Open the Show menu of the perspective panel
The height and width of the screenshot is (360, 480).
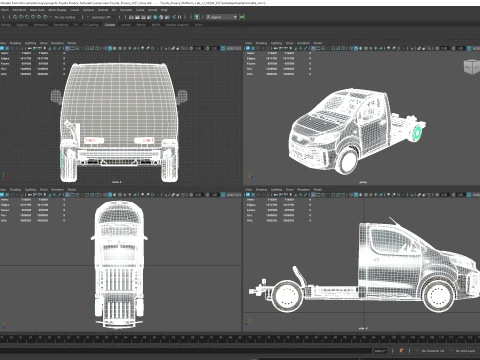click(290, 43)
